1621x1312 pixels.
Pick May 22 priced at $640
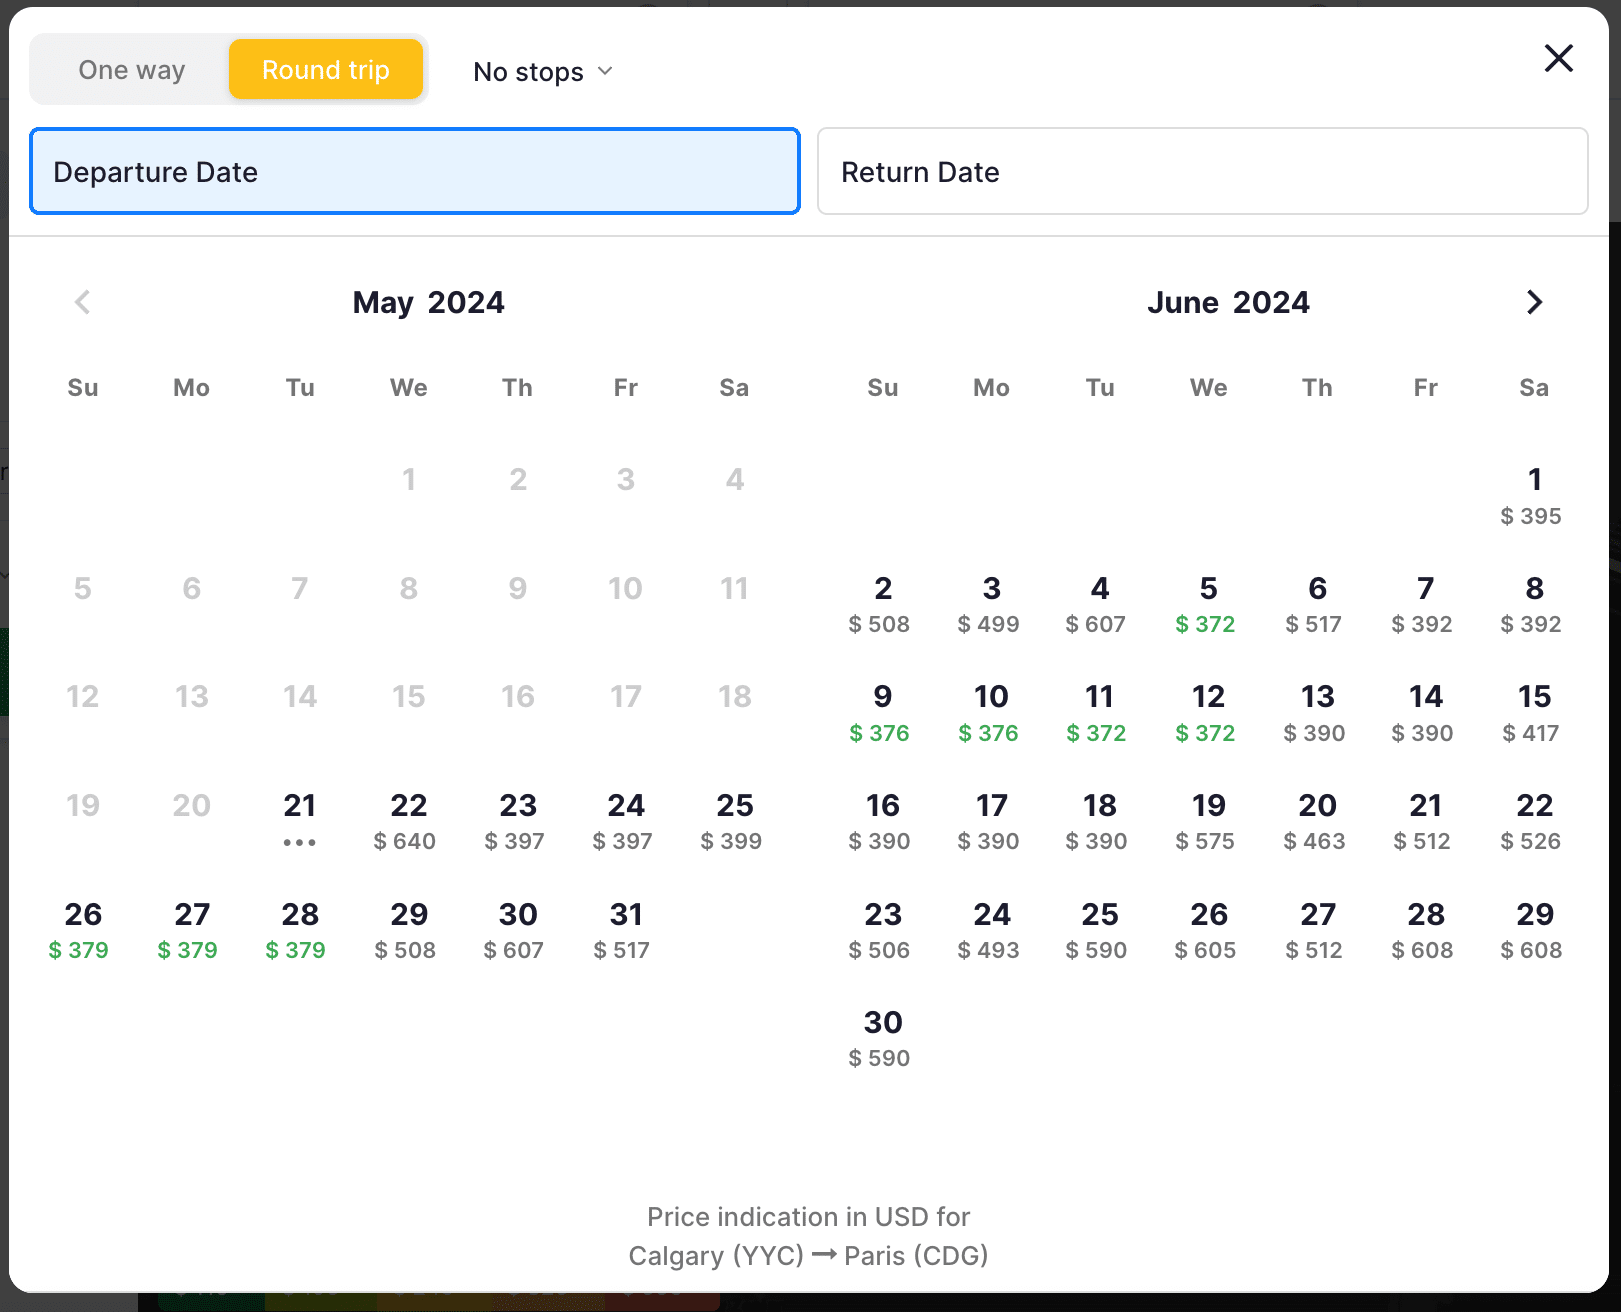pyautogui.click(x=408, y=820)
